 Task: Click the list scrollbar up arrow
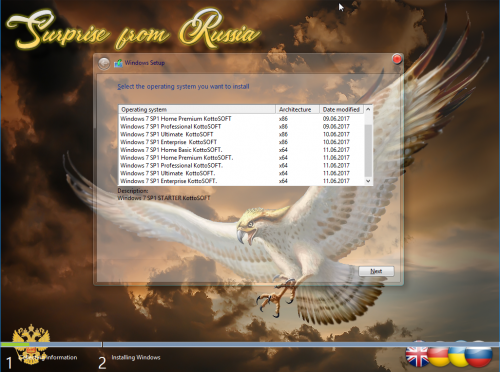pyautogui.click(x=368, y=109)
